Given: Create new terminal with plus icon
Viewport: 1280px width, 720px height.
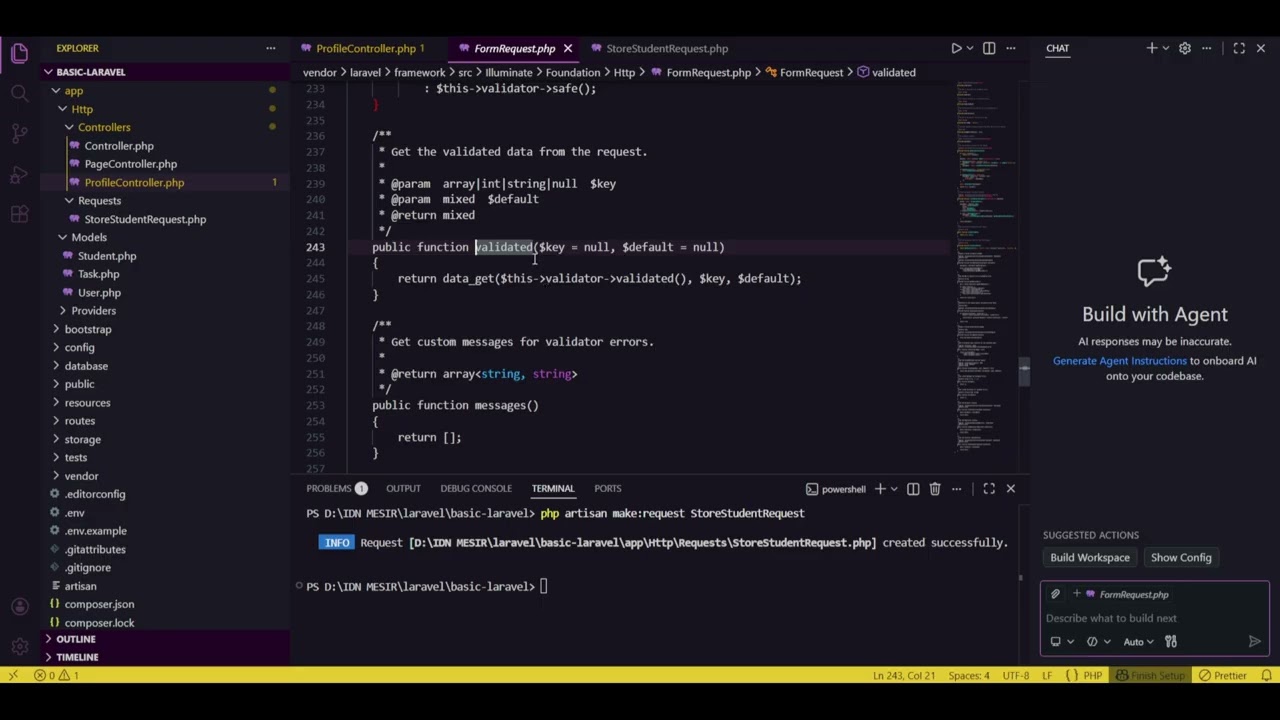Looking at the screenshot, I should coord(880,489).
